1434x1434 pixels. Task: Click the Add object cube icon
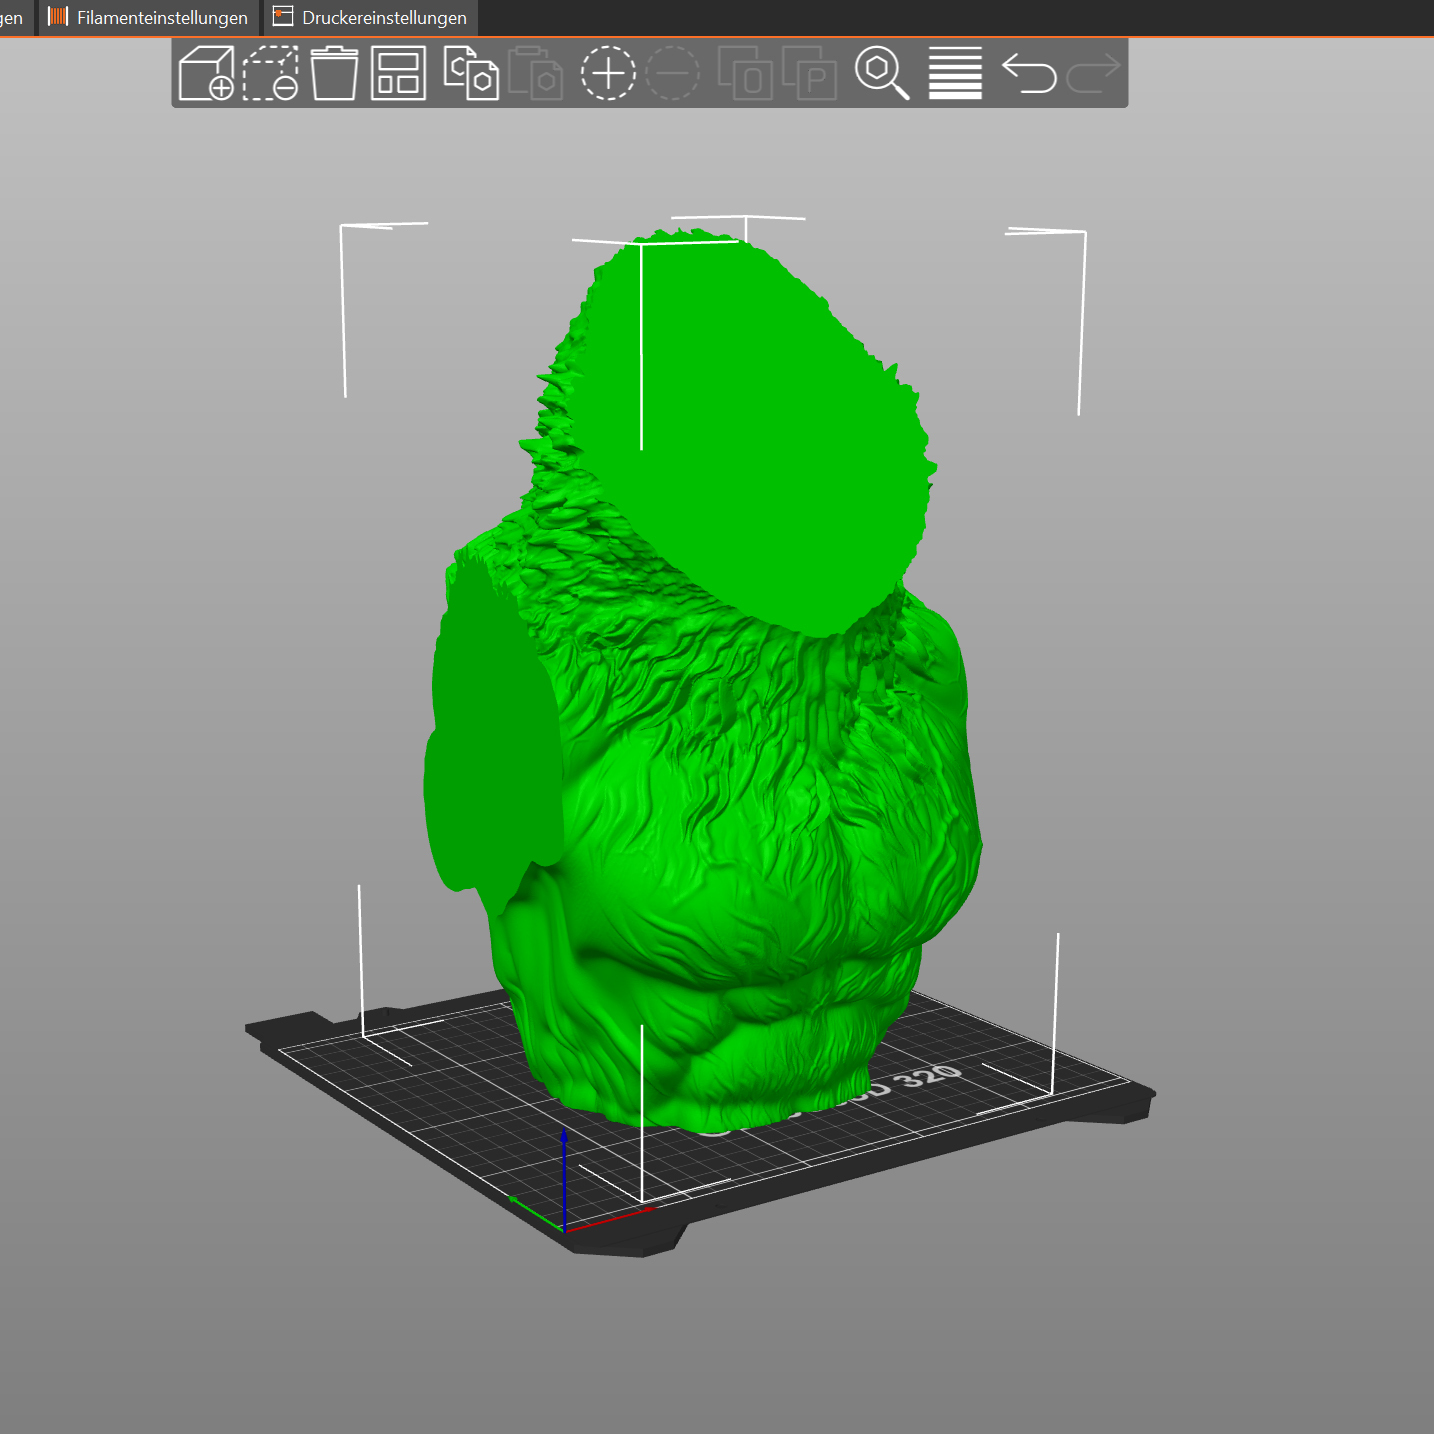(x=206, y=73)
